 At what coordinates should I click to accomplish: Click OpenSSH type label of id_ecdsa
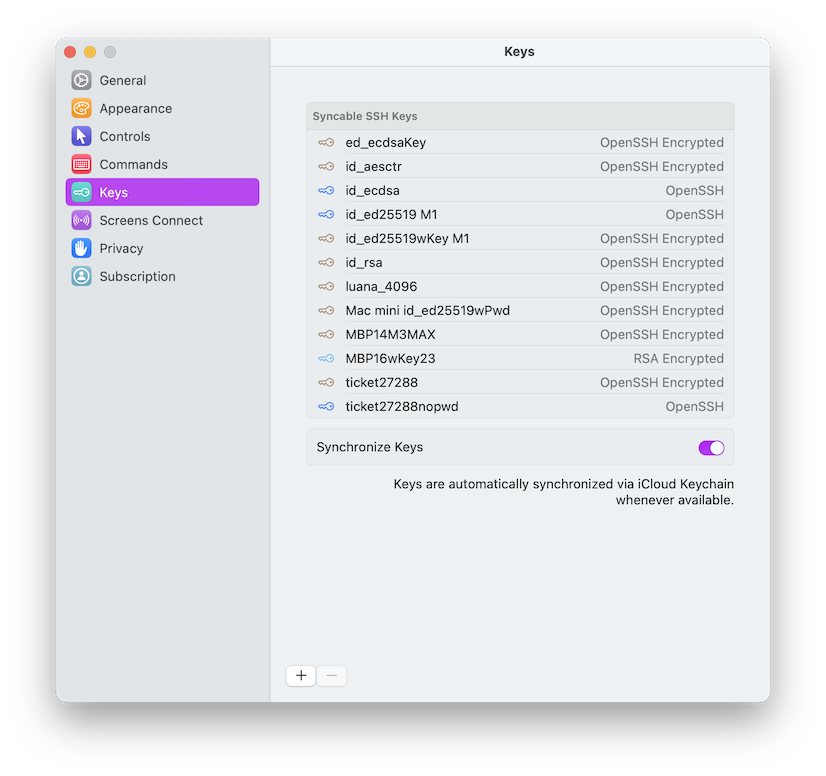[694, 190]
